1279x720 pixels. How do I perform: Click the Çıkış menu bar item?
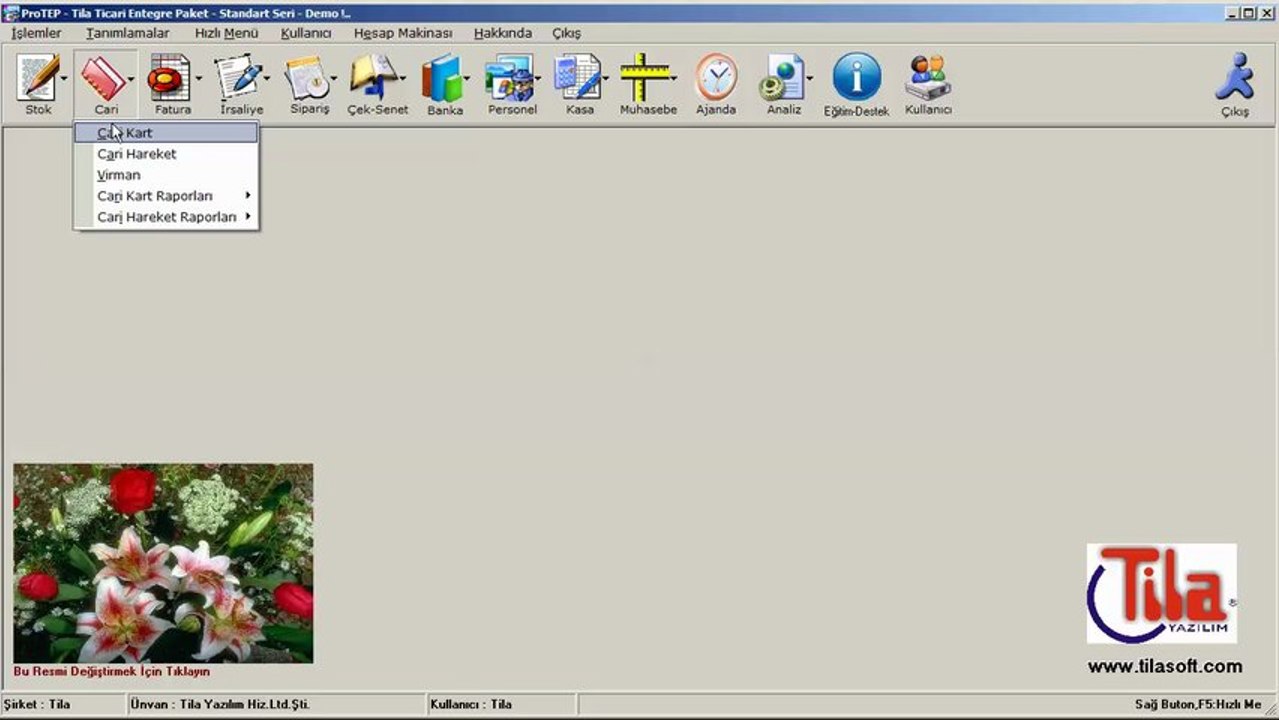pyautogui.click(x=566, y=33)
